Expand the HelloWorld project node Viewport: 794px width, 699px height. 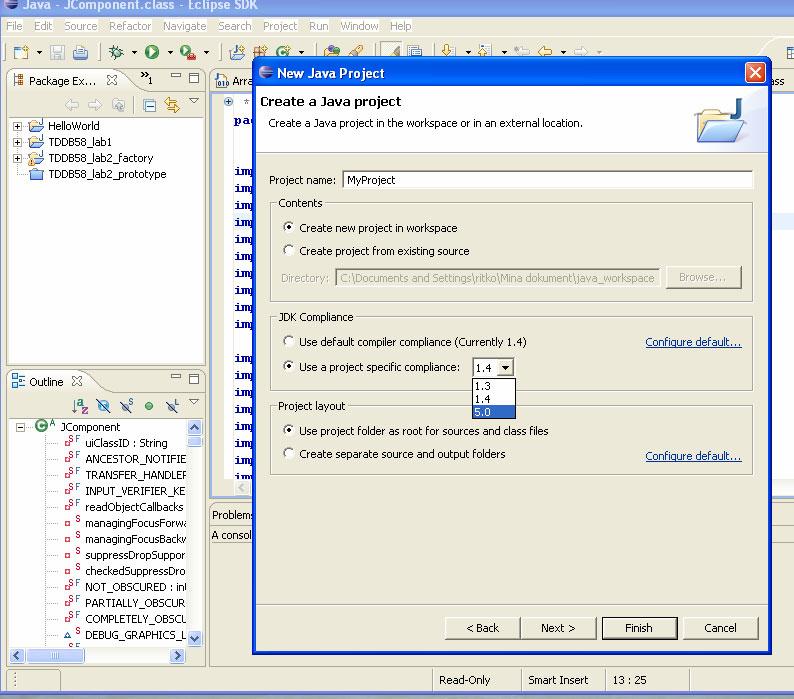tap(18, 126)
